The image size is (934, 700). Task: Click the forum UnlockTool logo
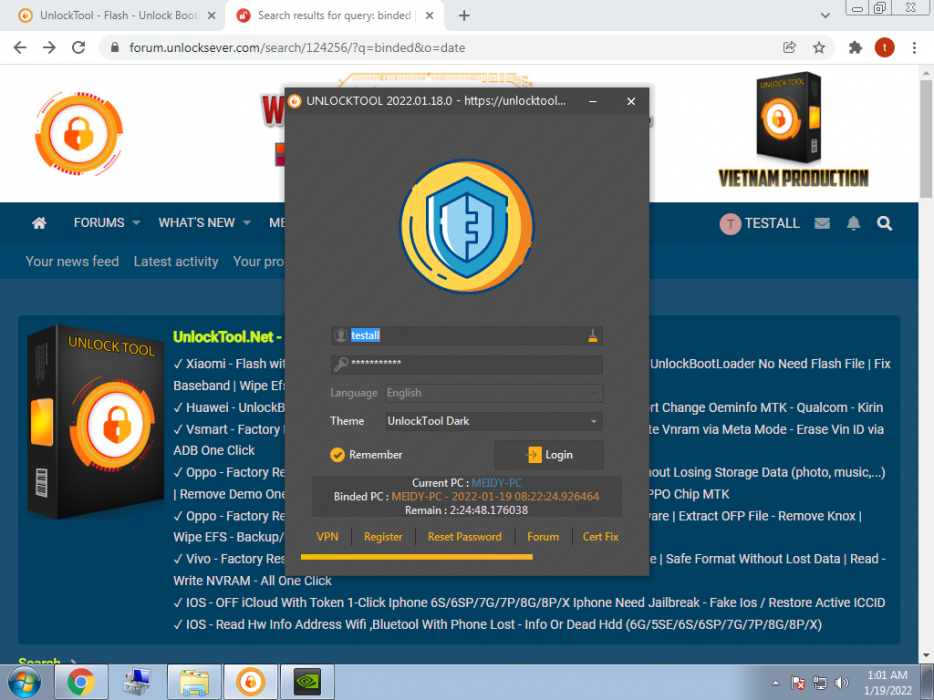79,133
